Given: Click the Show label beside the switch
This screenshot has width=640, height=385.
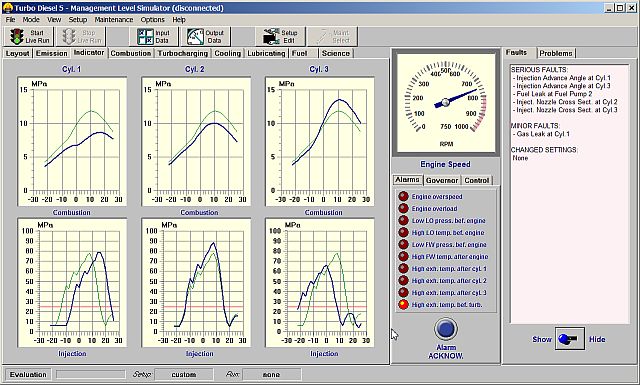Looking at the screenshot, I should coord(542,339).
